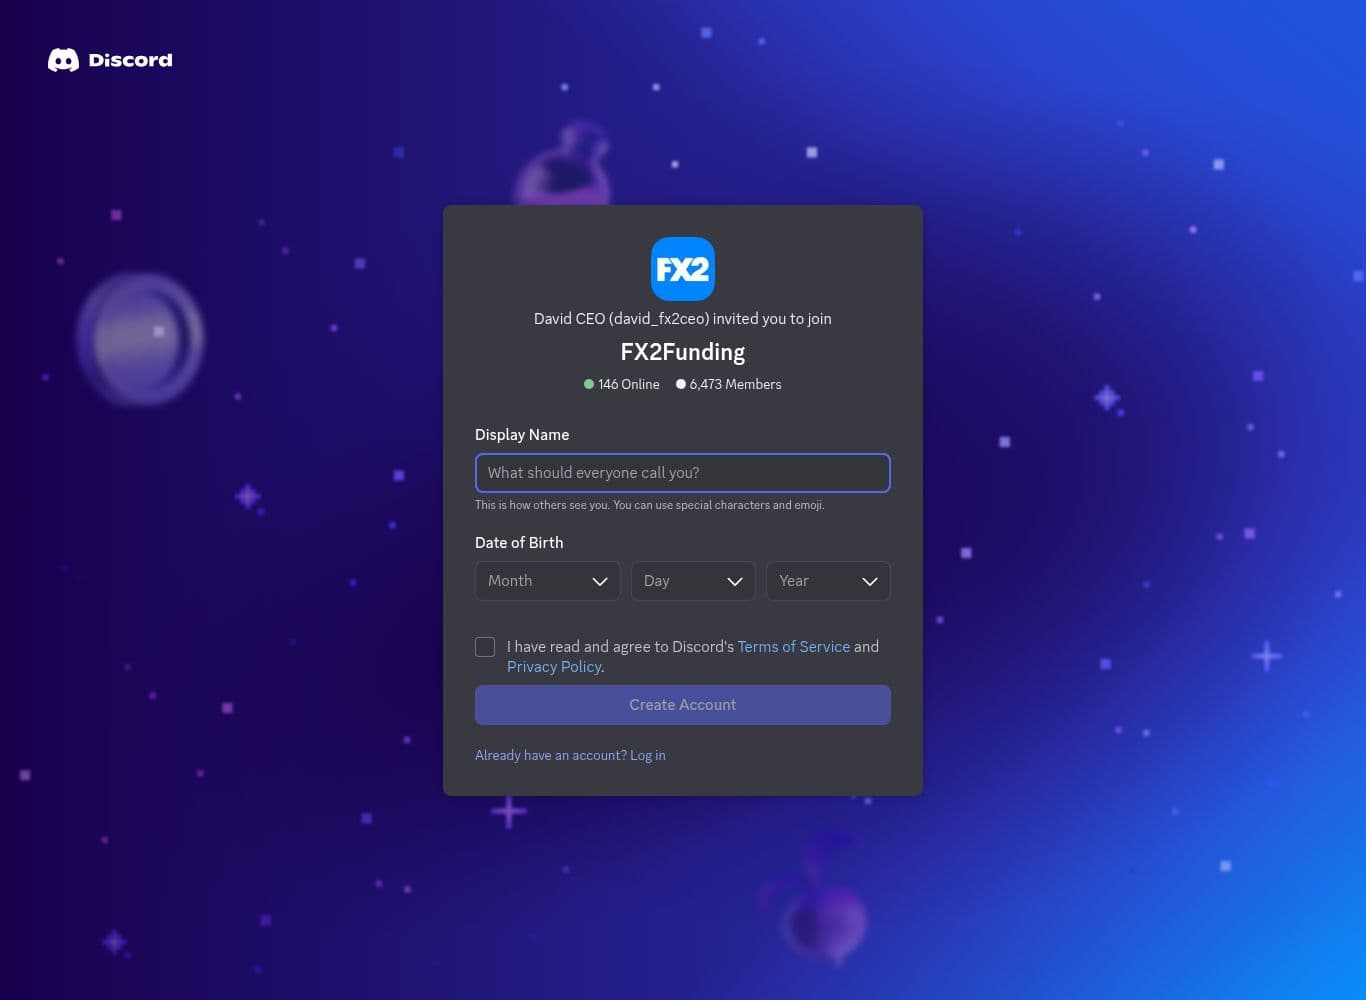Click the FX2 server avatar

coord(683,269)
